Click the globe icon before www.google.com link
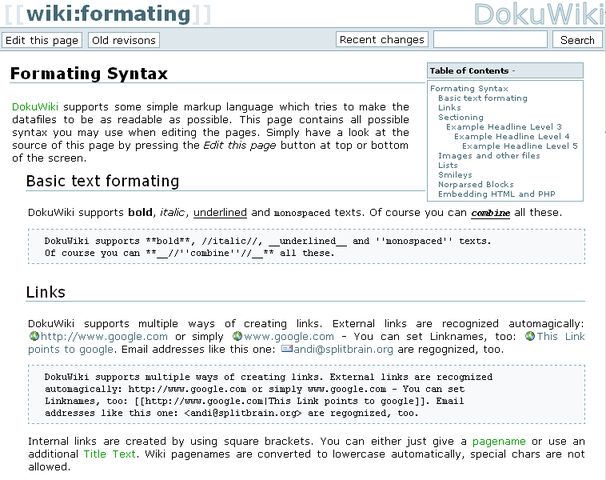This screenshot has height=480, width=606. (237, 336)
